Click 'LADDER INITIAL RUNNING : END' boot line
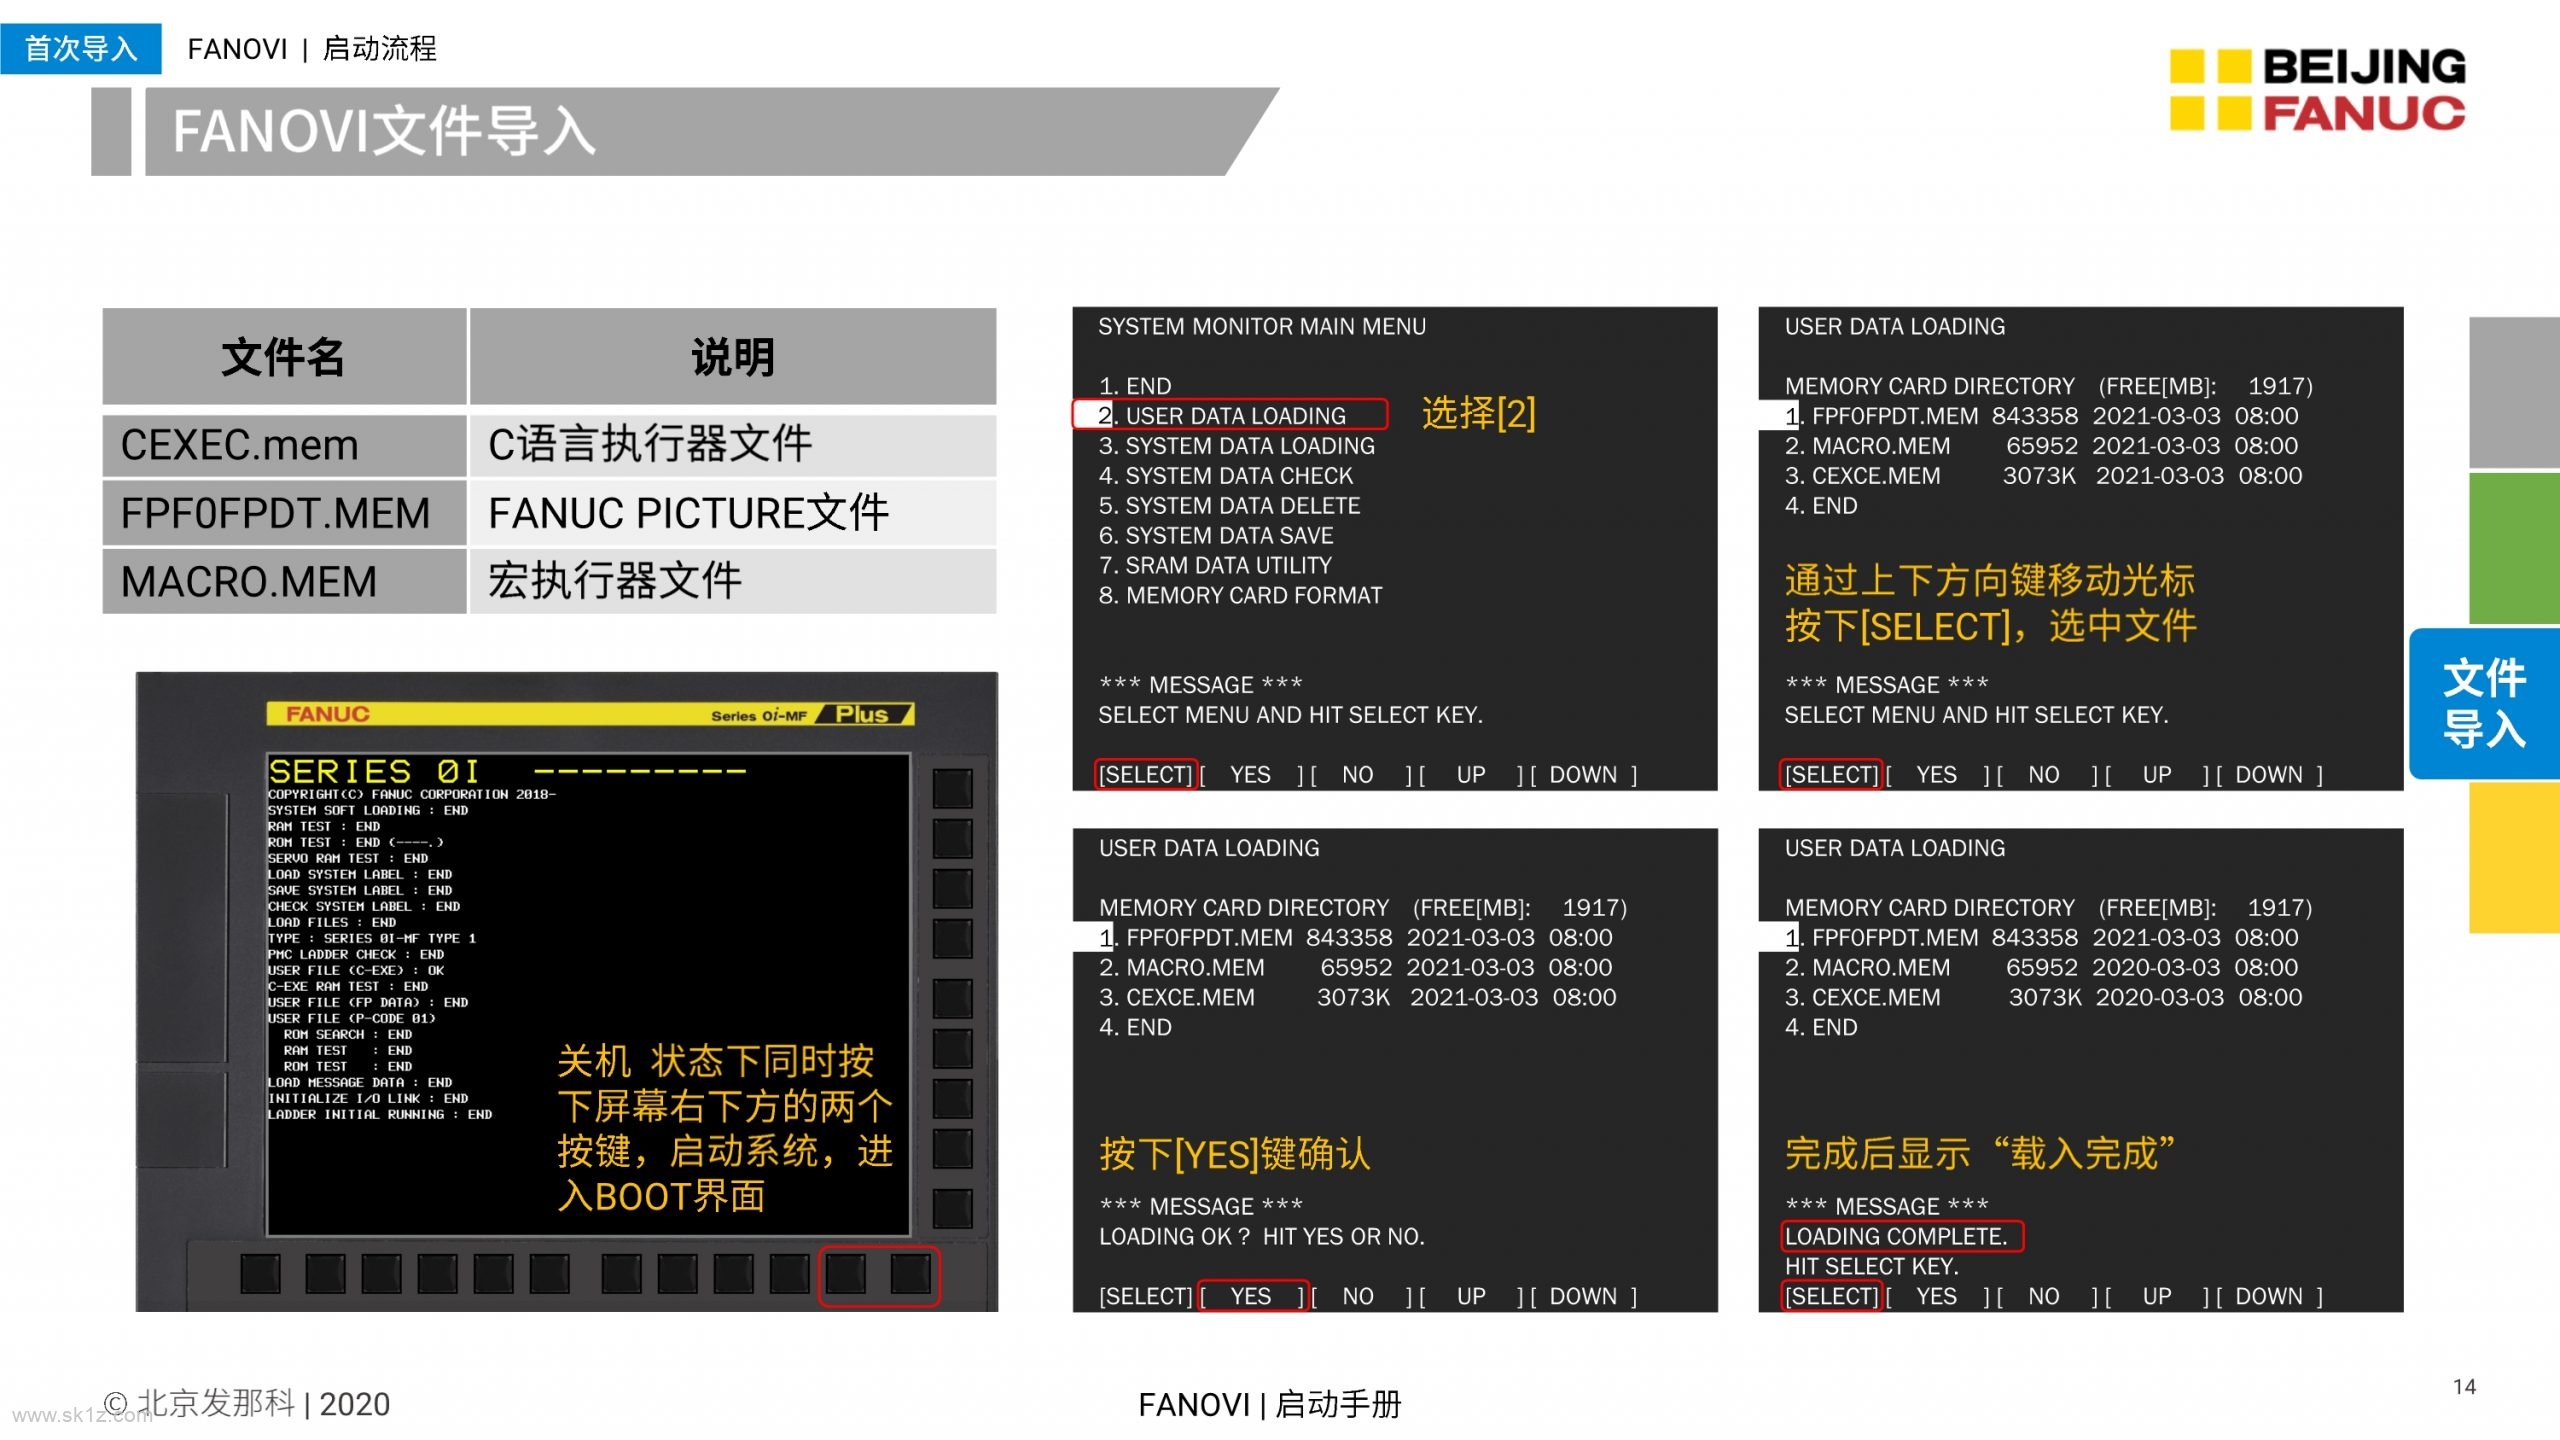The height and width of the screenshot is (1440, 2560). 380,1114
